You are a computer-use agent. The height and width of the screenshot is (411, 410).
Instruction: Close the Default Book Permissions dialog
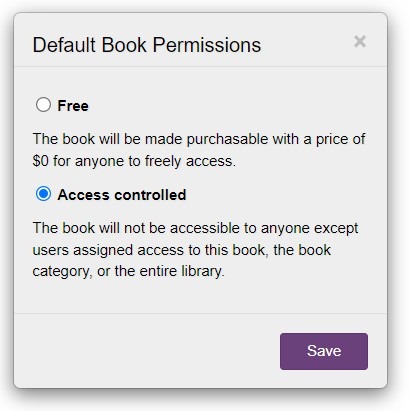click(x=360, y=42)
